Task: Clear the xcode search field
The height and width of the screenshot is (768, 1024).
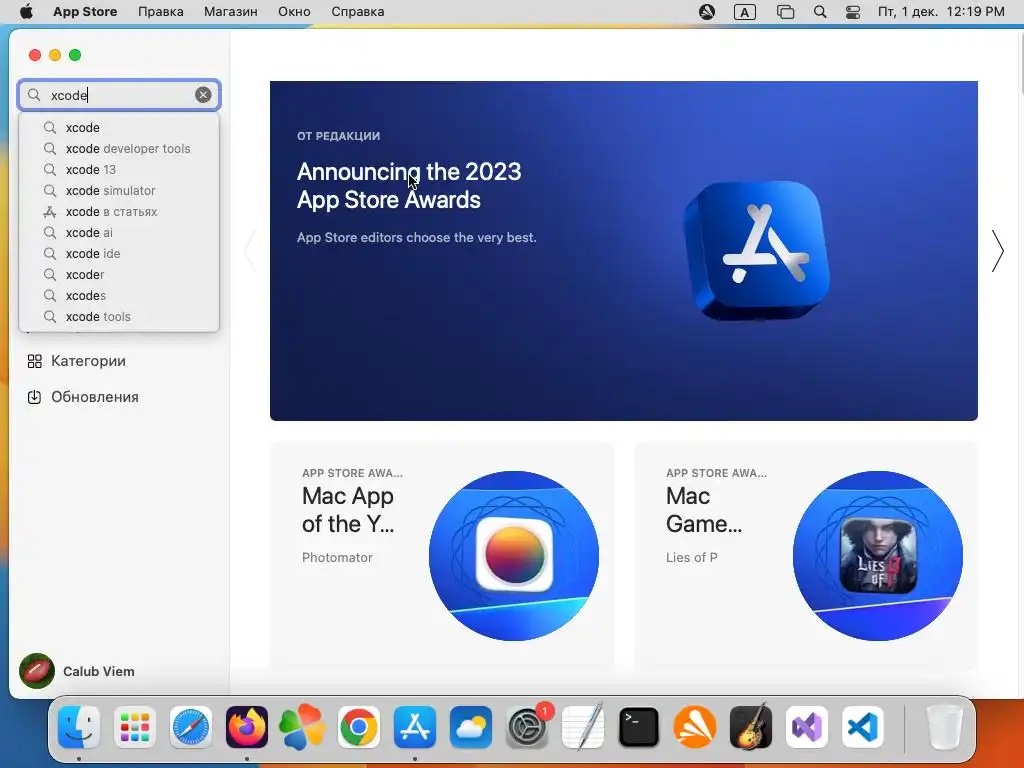Action: pyautogui.click(x=203, y=95)
